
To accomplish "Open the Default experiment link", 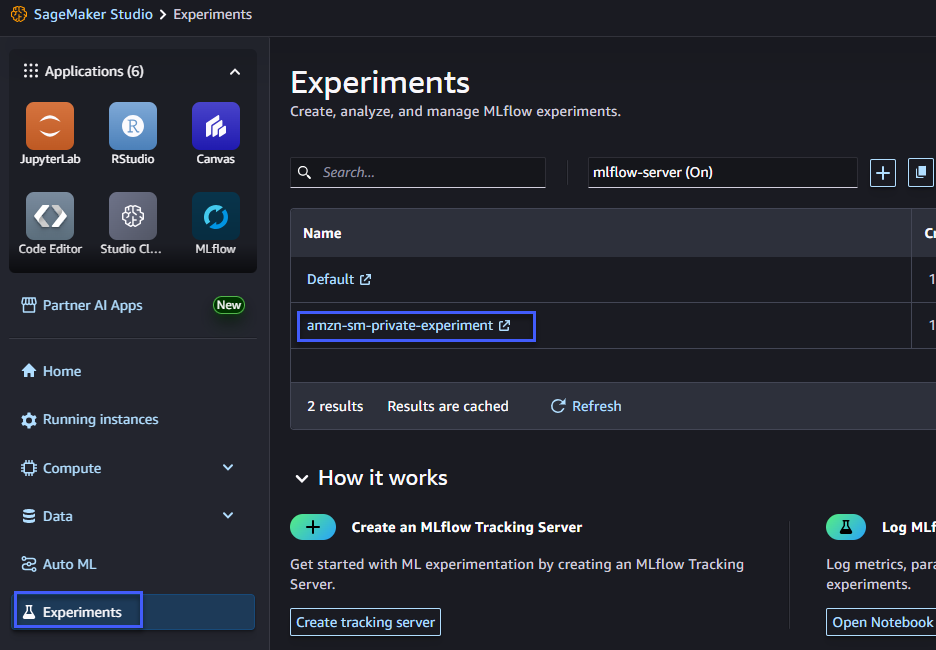I will [331, 279].
